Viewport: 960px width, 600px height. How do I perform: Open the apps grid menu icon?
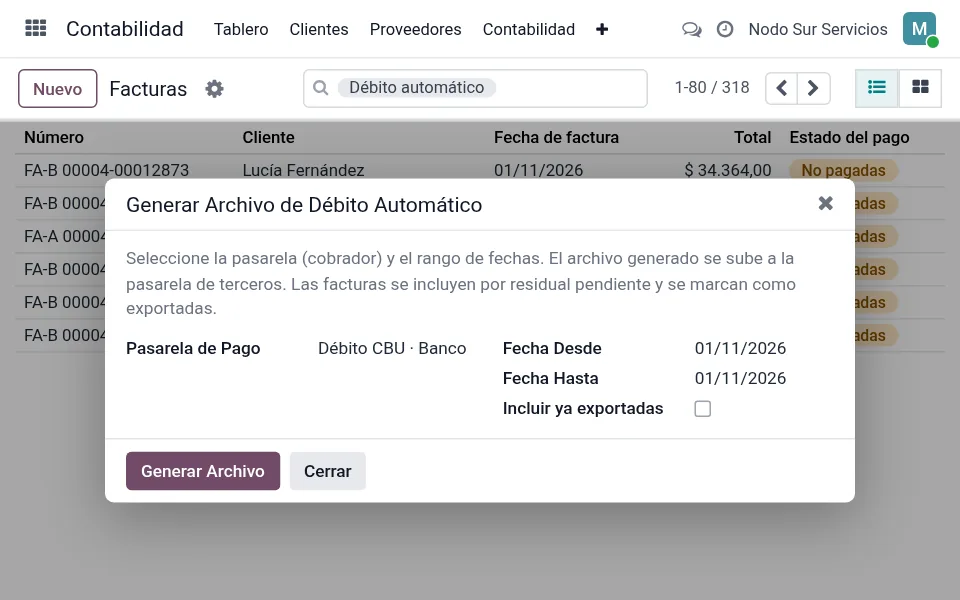(36, 29)
